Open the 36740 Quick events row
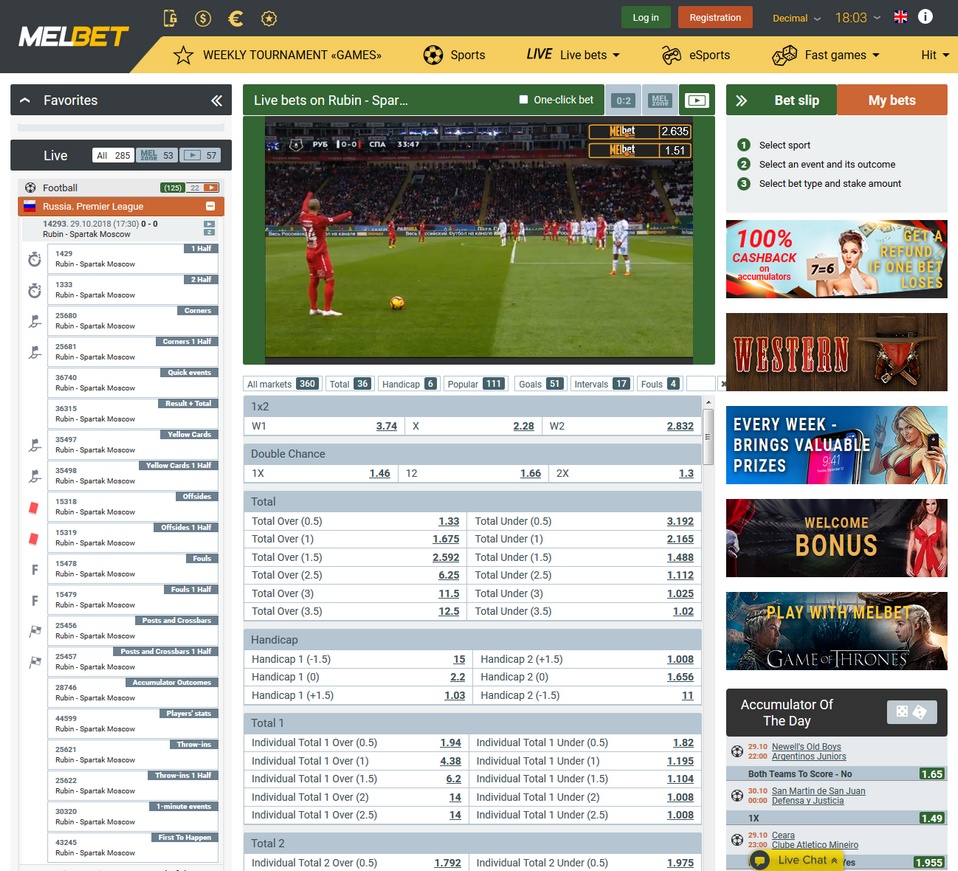This screenshot has height=871, width=958. pos(133,382)
